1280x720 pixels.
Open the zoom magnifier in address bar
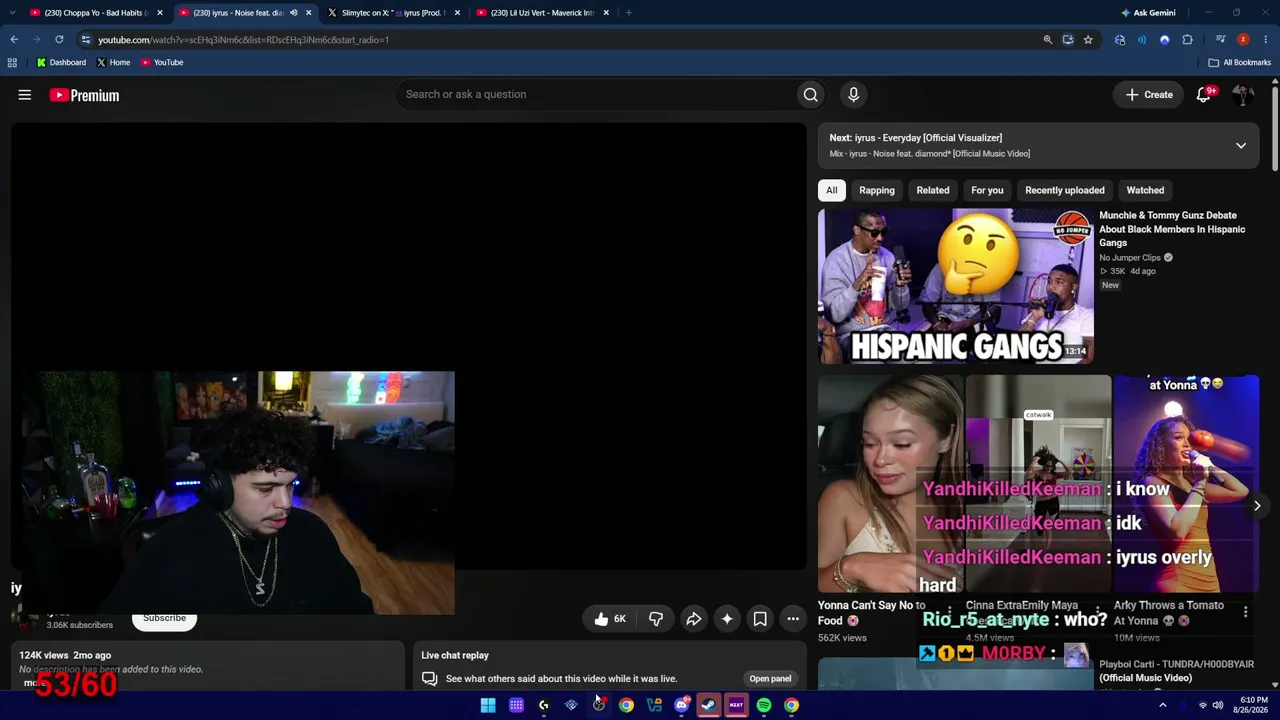[1048, 40]
